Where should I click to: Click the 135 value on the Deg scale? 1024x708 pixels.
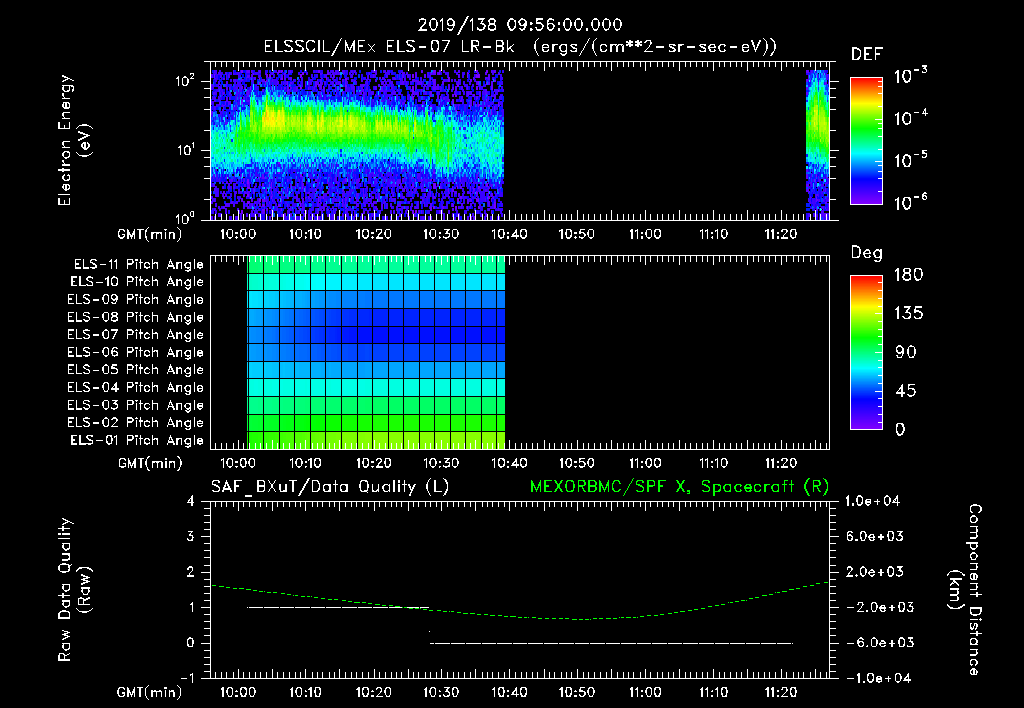click(x=908, y=314)
